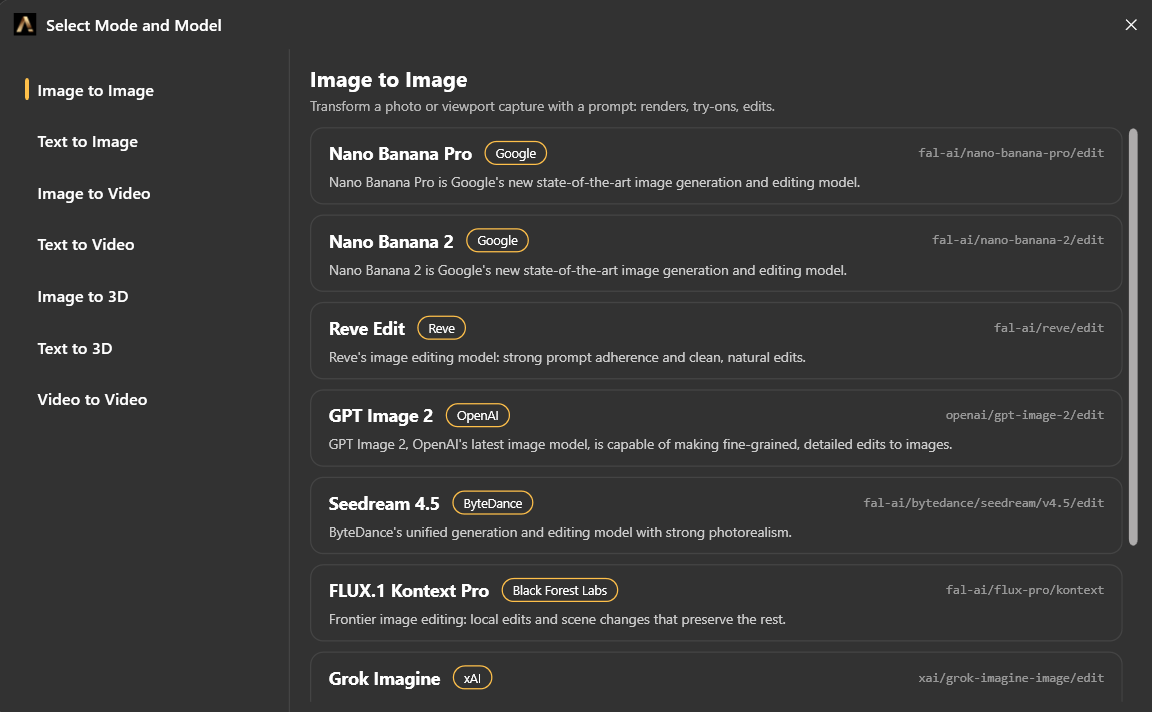Switch to Text to Image mode
This screenshot has width=1152, height=712.
[87, 142]
